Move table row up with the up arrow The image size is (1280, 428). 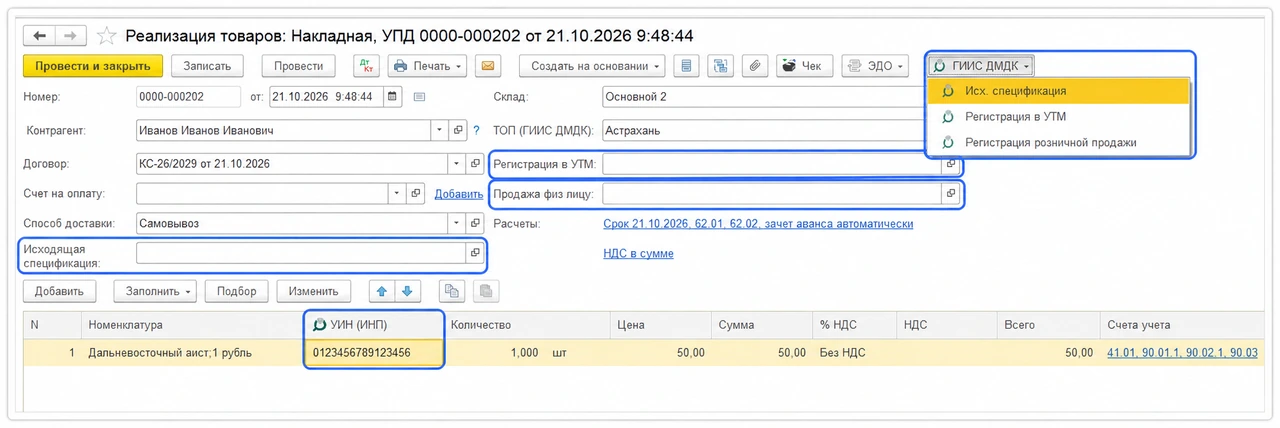382,291
